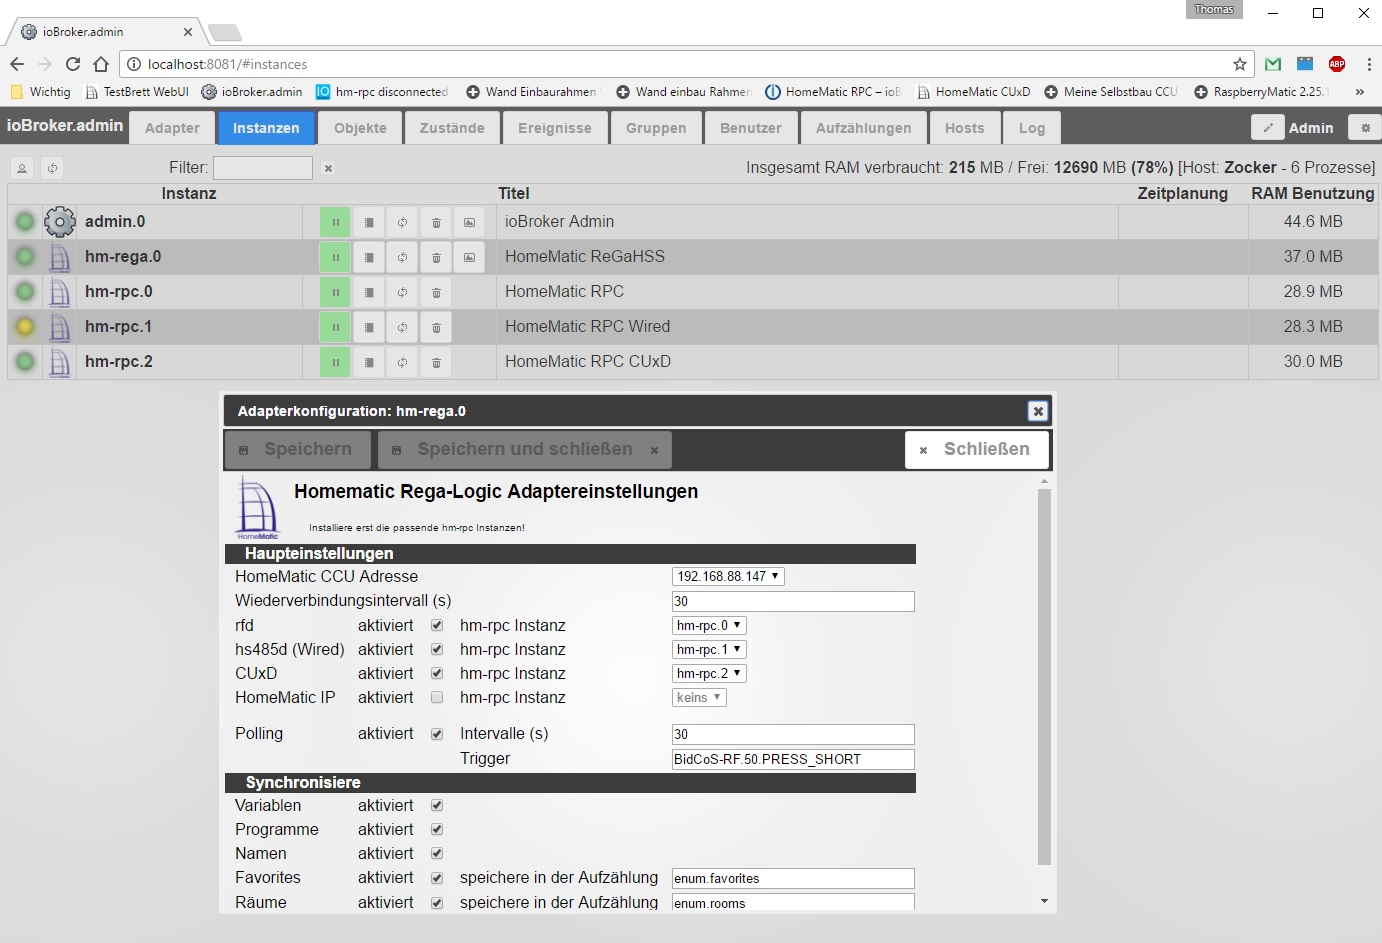Close the Adapterkonfiguration dialog with title-bar X

tap(1038, 411)
